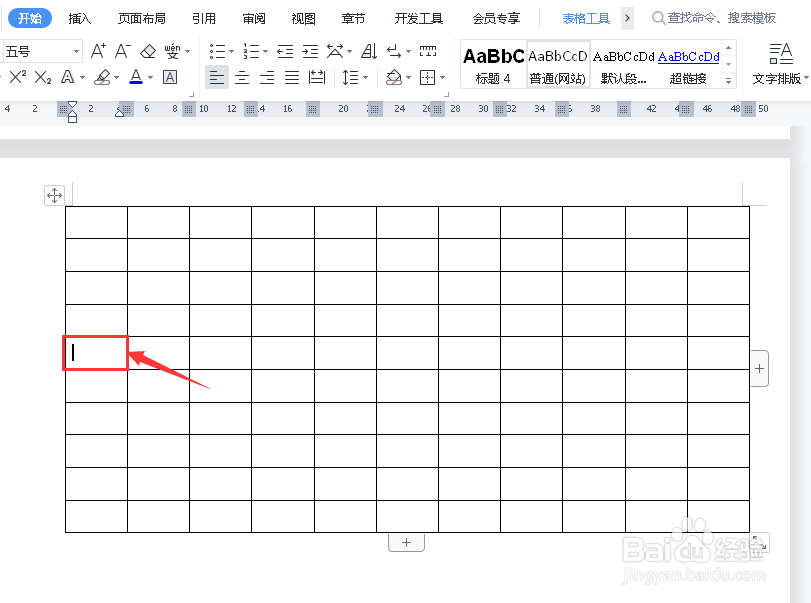Open the 章节 tab
This screenshot has width=811, height=603.
pyautogui.click(x=353, y=19)
